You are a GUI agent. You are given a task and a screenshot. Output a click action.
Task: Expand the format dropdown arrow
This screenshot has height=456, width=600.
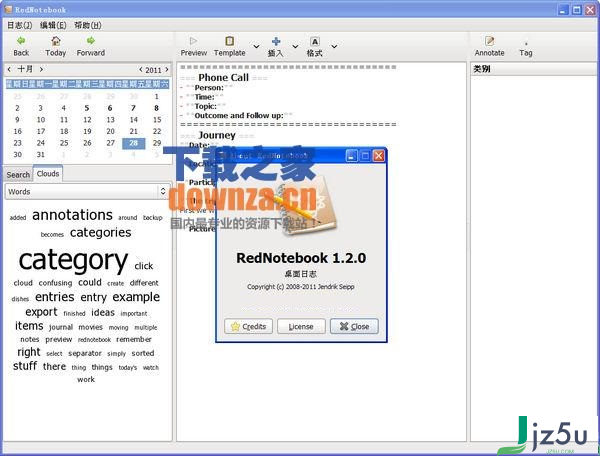click(x=334, y=47)
